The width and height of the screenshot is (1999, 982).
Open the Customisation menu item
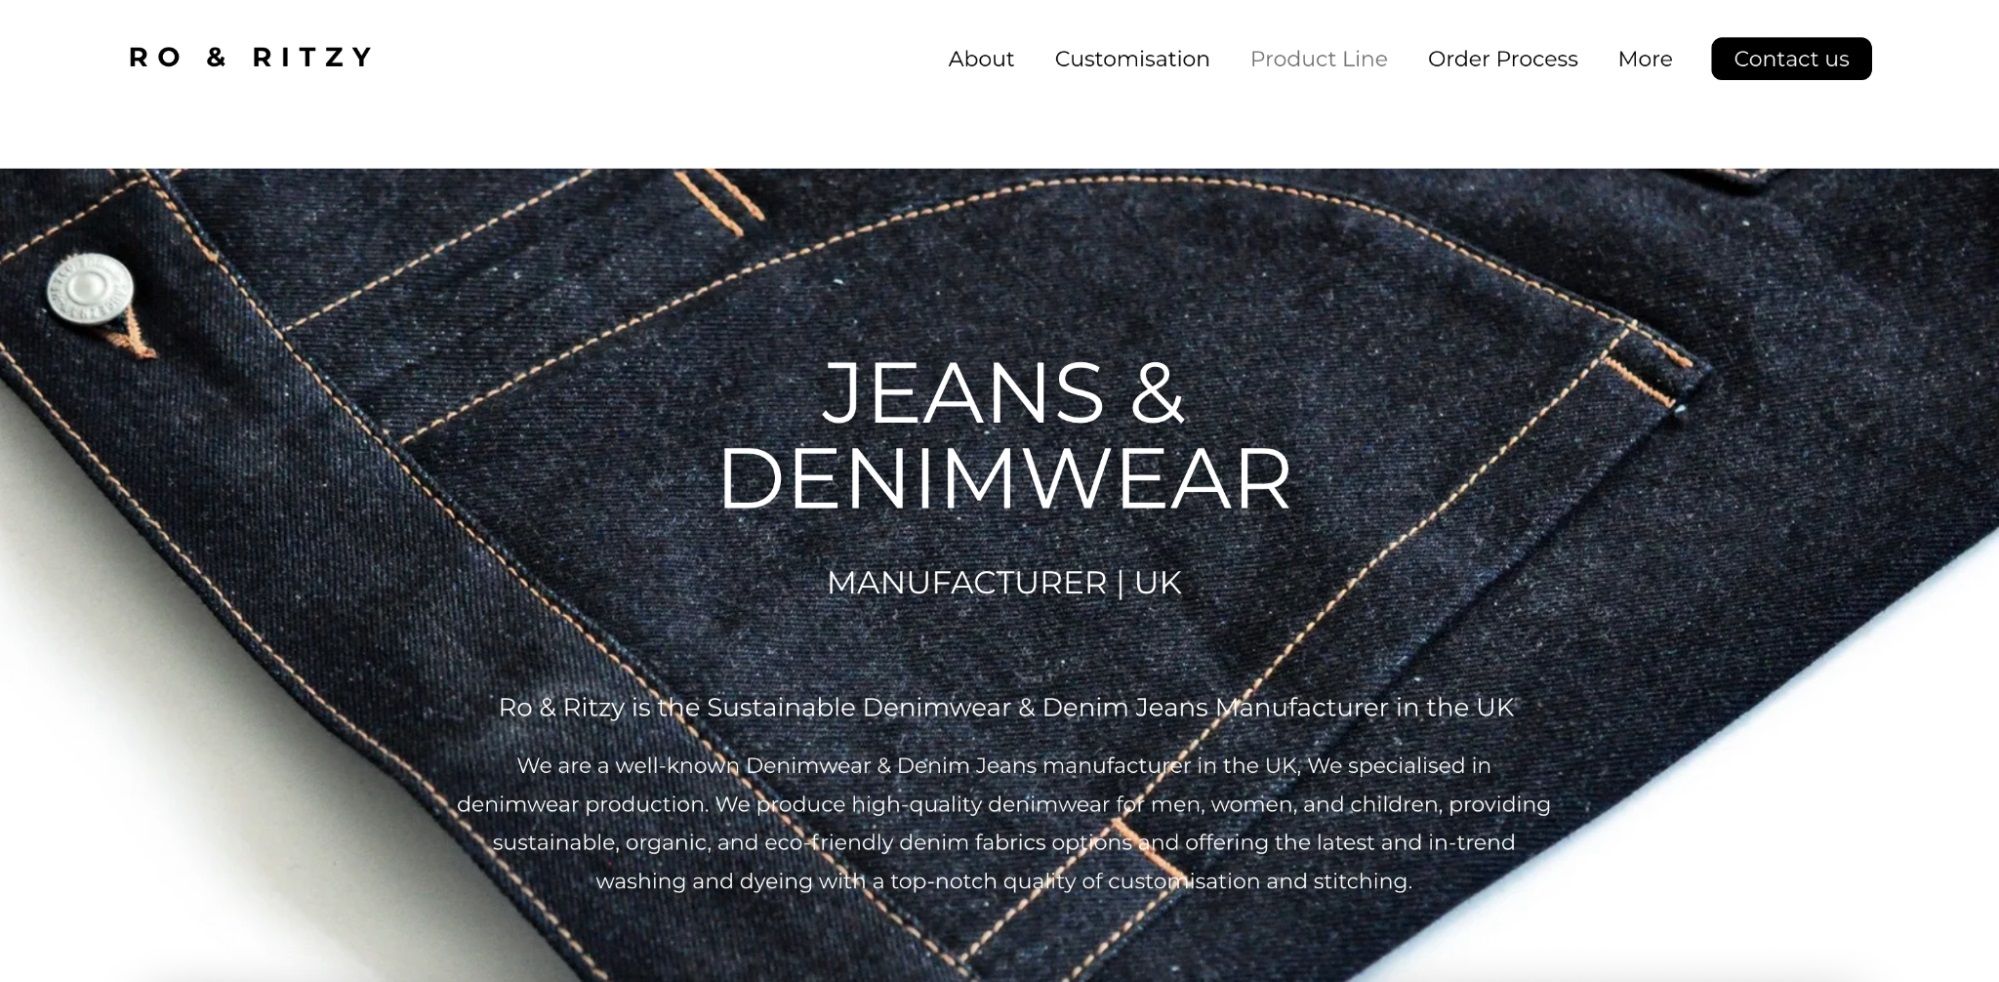(1132, 59)
